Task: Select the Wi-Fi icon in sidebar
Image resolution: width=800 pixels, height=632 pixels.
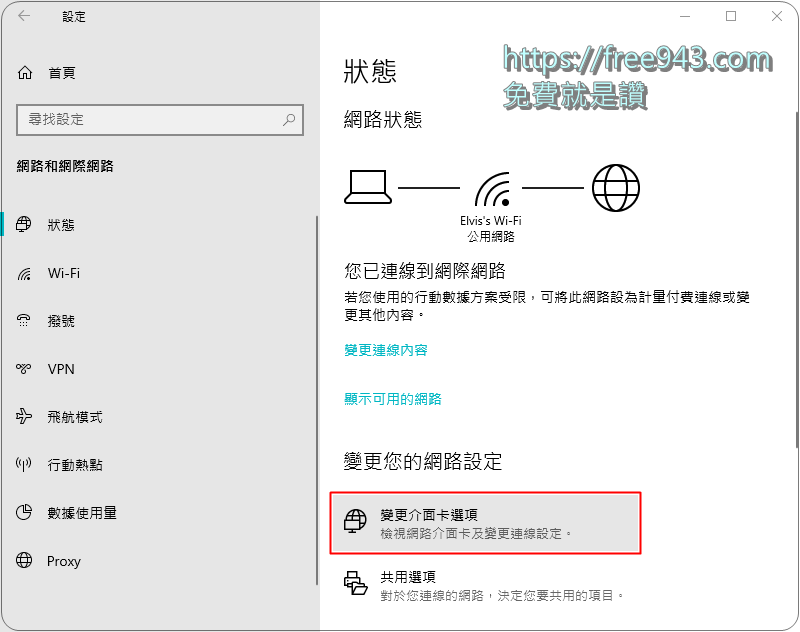Action: pyautogui.click(x=27, y=273)
